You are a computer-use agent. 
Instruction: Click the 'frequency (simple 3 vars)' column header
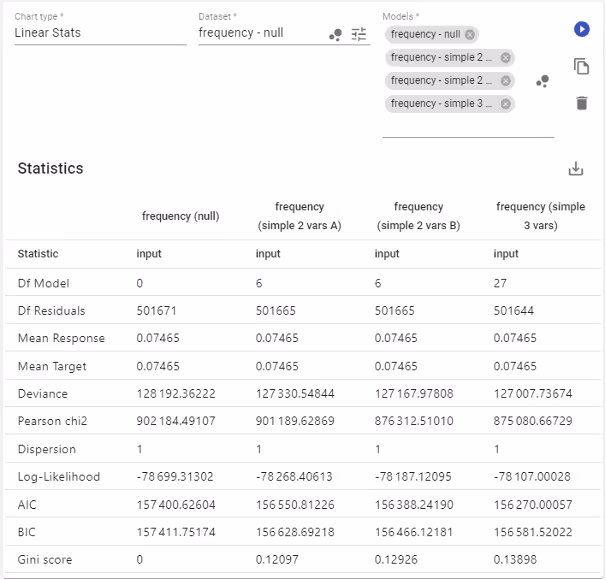[x=541, y=216]
